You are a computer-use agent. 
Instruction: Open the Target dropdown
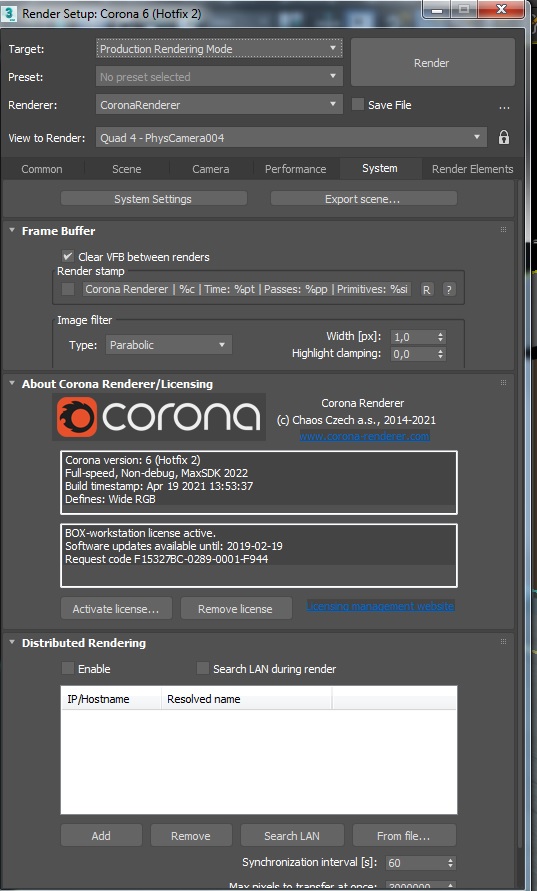pyautogui.click(x=219, y=49)
